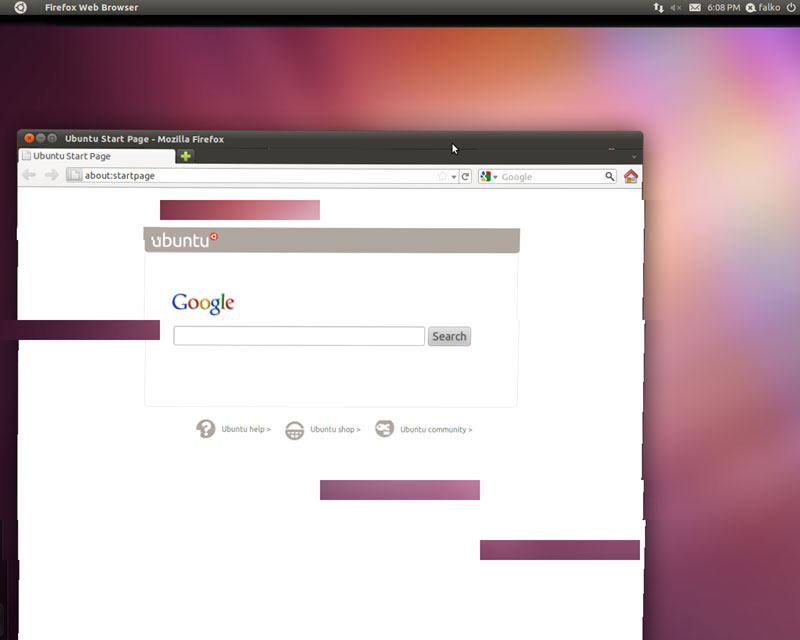
Task: Show the calendar from 6:08 PM clock
Action: (723, 8)
